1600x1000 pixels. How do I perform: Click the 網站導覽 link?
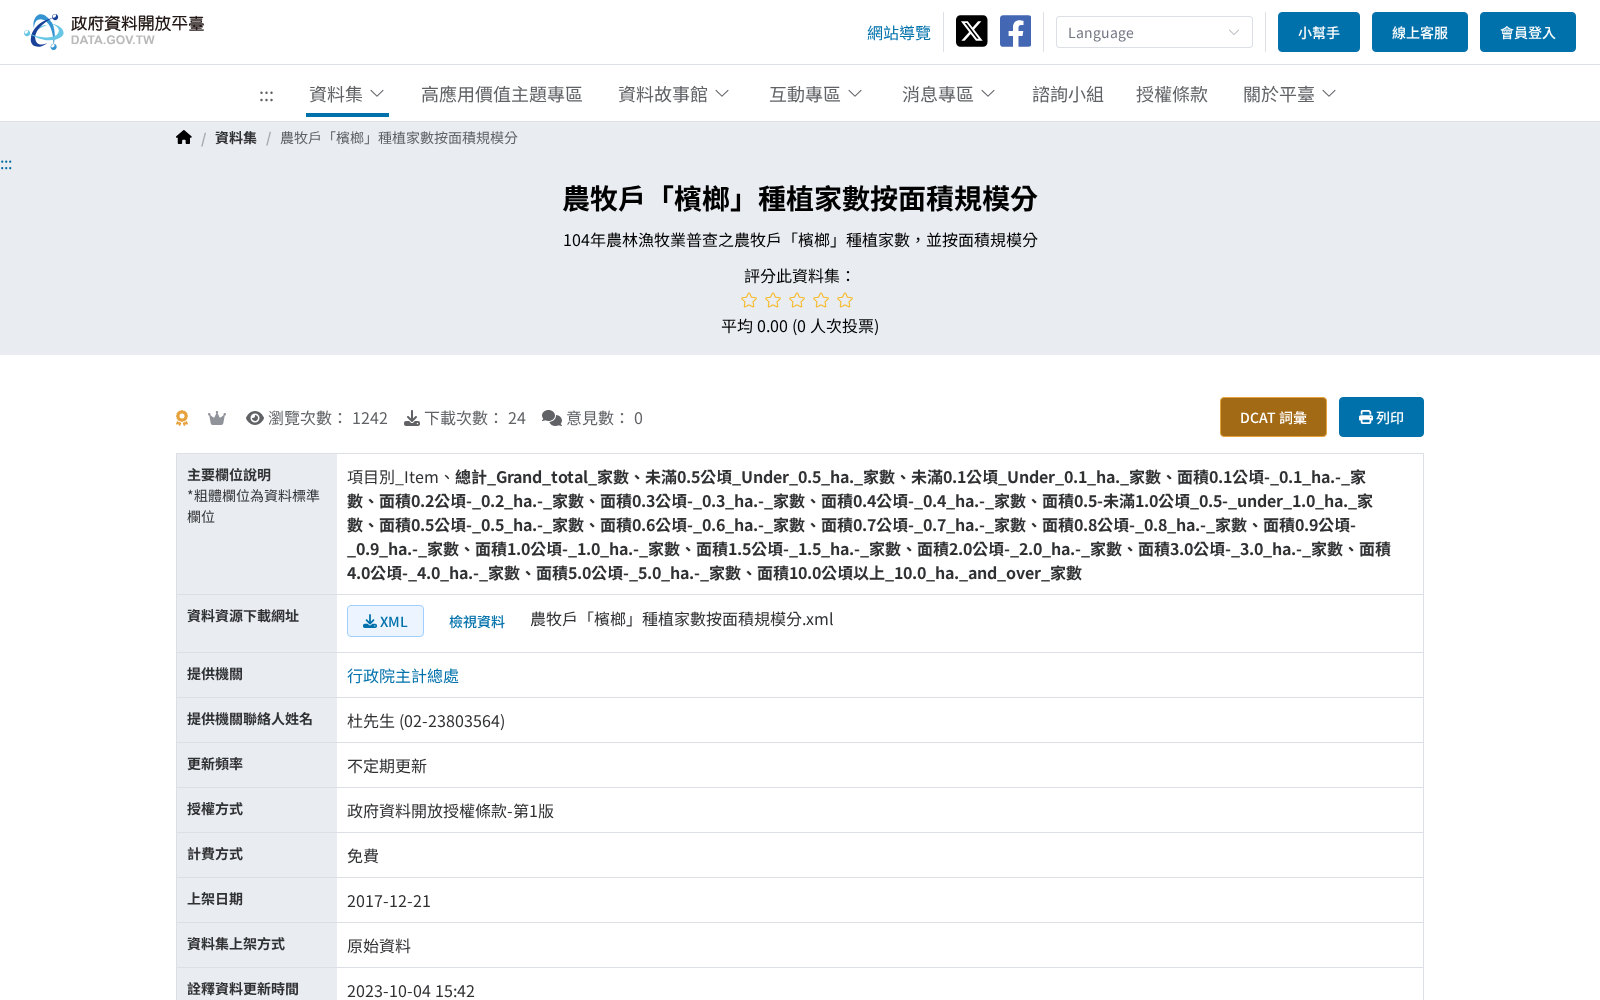899,33
